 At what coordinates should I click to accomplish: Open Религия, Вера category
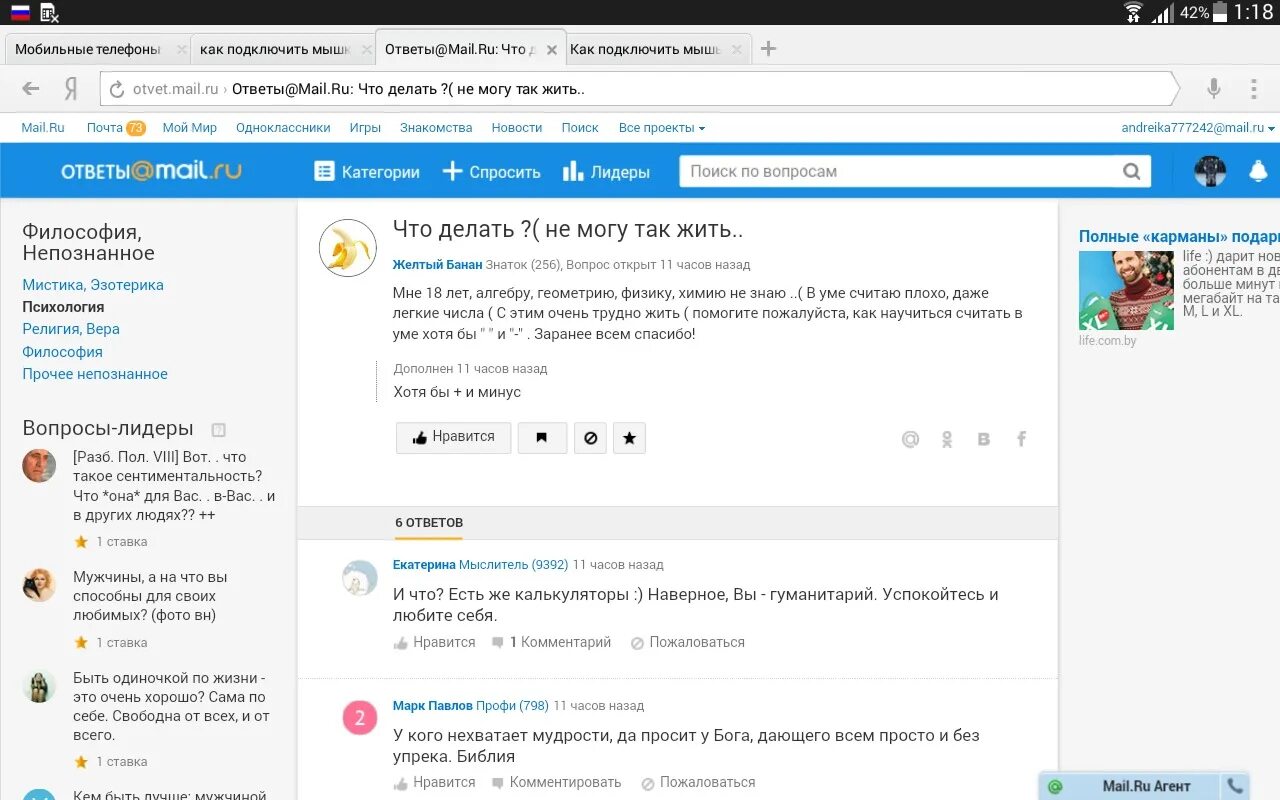pyautogui.click(x=71, y=329)
